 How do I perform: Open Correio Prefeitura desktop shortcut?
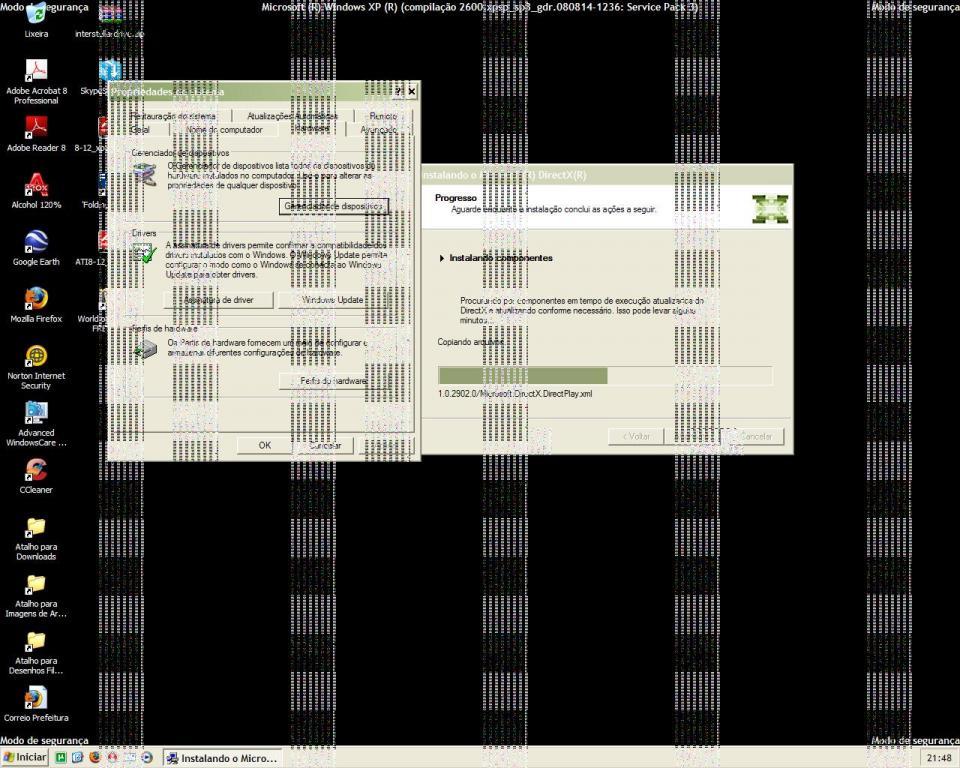[x=36, y=703]
